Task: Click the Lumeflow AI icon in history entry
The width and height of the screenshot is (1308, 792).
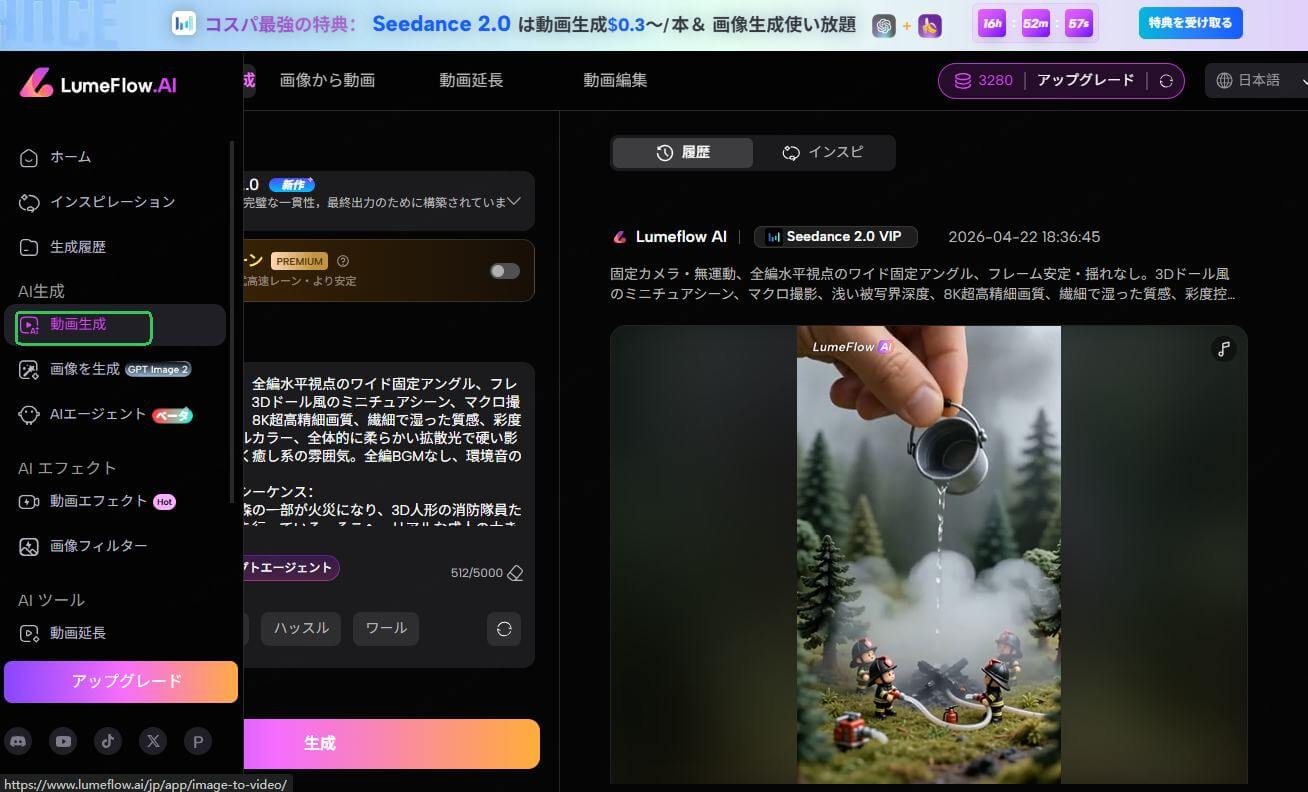Action: pyautogui.click(x=620, y=237)
